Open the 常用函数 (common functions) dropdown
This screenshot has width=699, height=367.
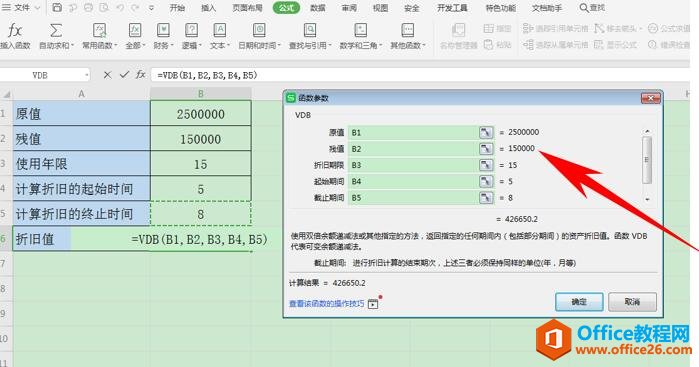100,45
